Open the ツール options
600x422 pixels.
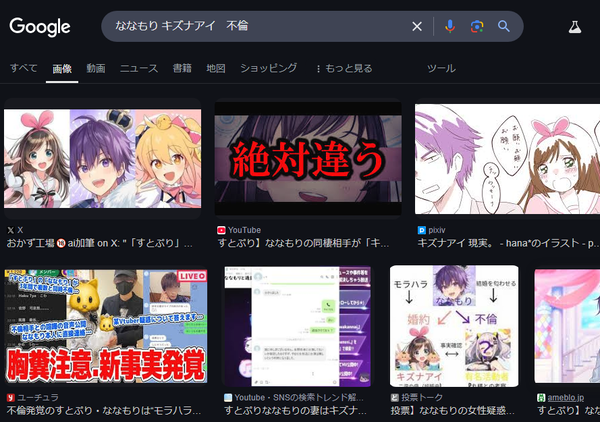click(442, 68)
